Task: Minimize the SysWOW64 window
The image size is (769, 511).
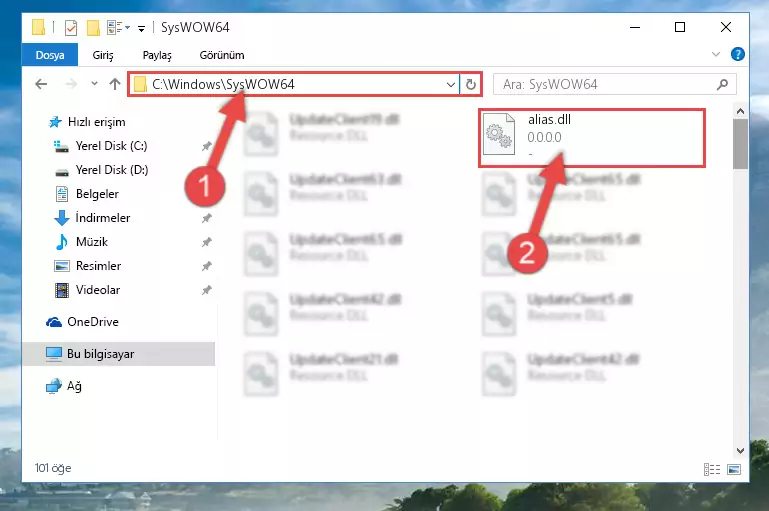Action: click(x=635, y=27)
